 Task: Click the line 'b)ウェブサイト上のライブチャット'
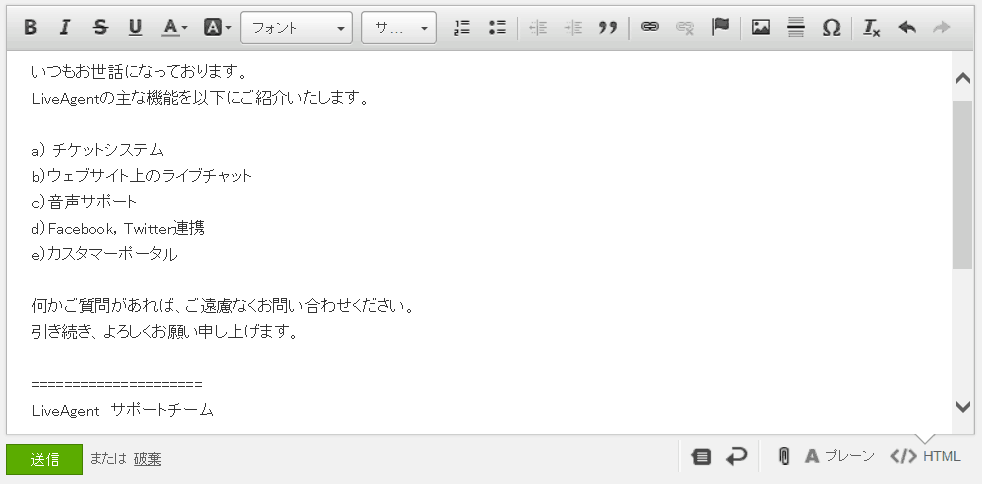142,176
